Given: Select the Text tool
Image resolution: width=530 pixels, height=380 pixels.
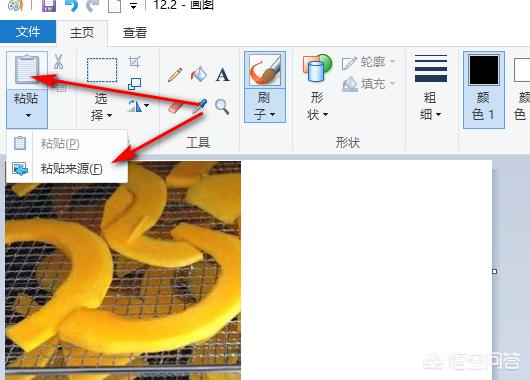Looking at the screenshot, I should click(x=222, y=75).
